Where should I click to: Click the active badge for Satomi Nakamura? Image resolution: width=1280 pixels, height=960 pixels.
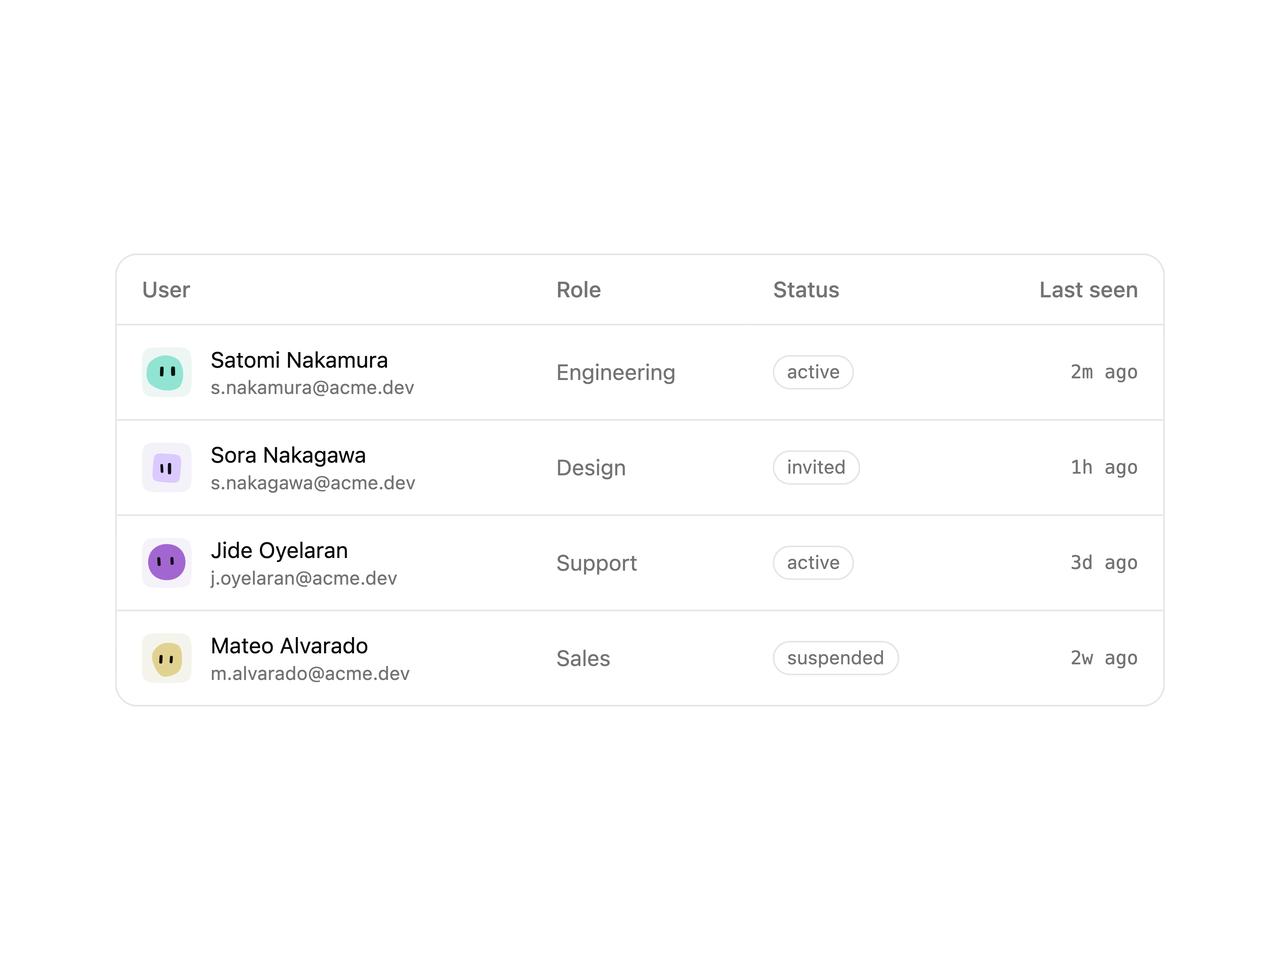[813, 372]
